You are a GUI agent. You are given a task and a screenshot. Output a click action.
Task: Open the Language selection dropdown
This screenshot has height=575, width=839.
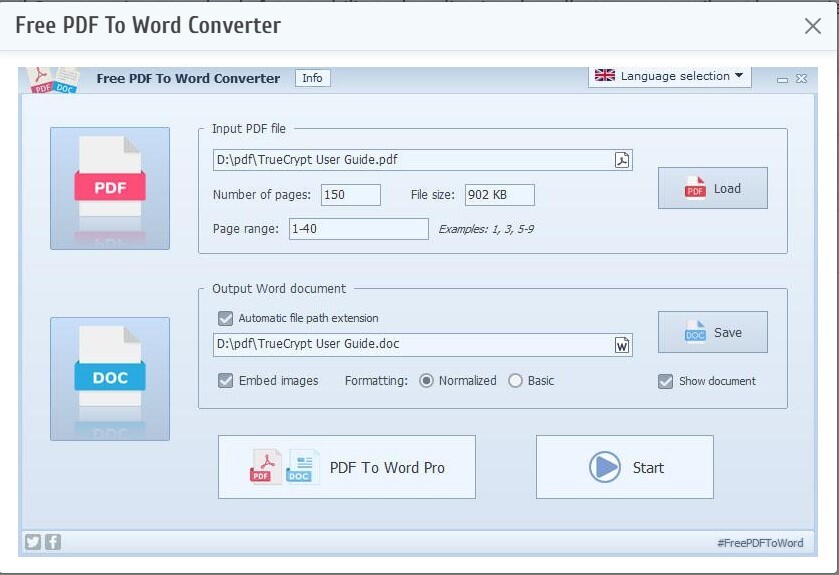(x=669, y=76)
